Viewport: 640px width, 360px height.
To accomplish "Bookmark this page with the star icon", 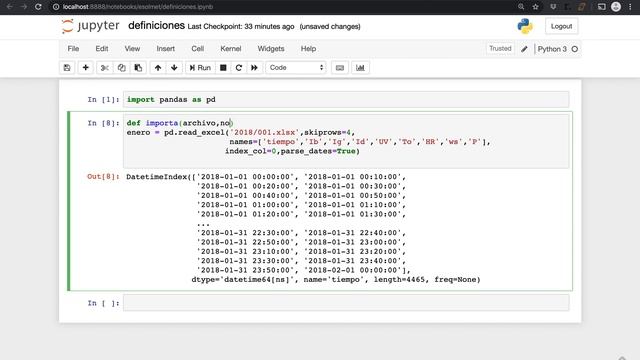I will pyautogui.click(x=536, y=7).
